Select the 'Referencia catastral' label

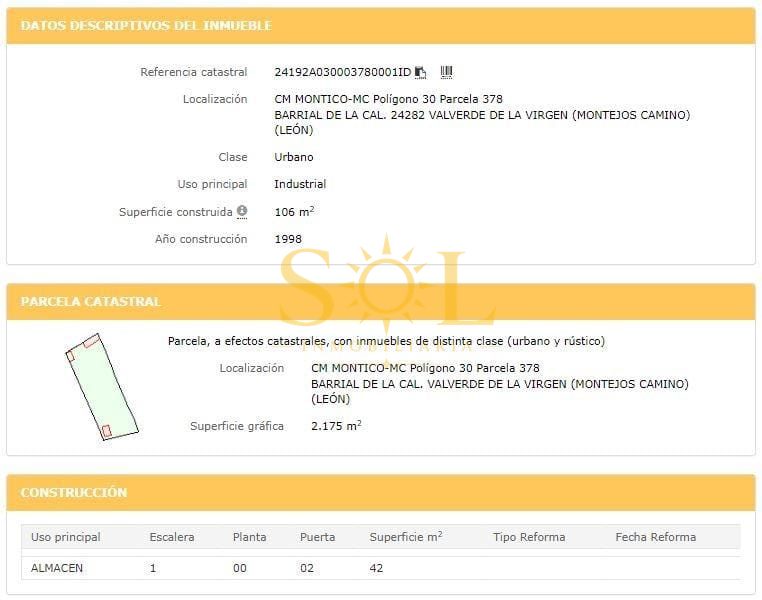[x=193, y=72]
